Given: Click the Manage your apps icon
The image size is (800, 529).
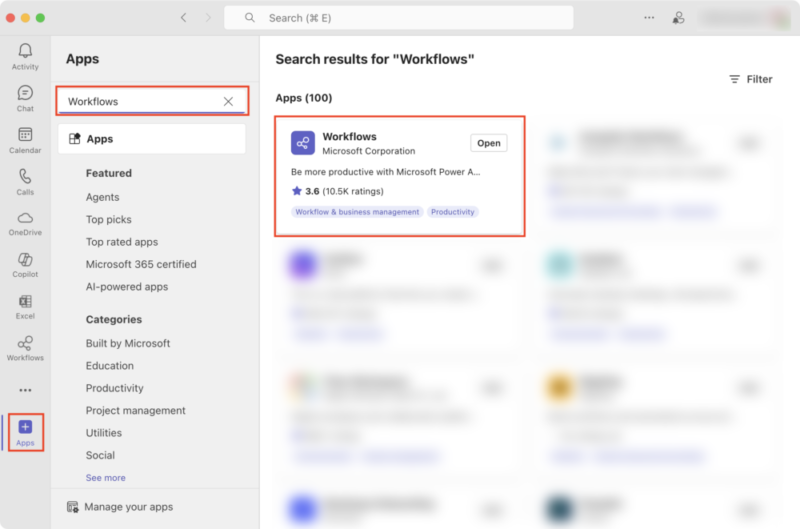Looking at the screenshot, I should (72, 507).
